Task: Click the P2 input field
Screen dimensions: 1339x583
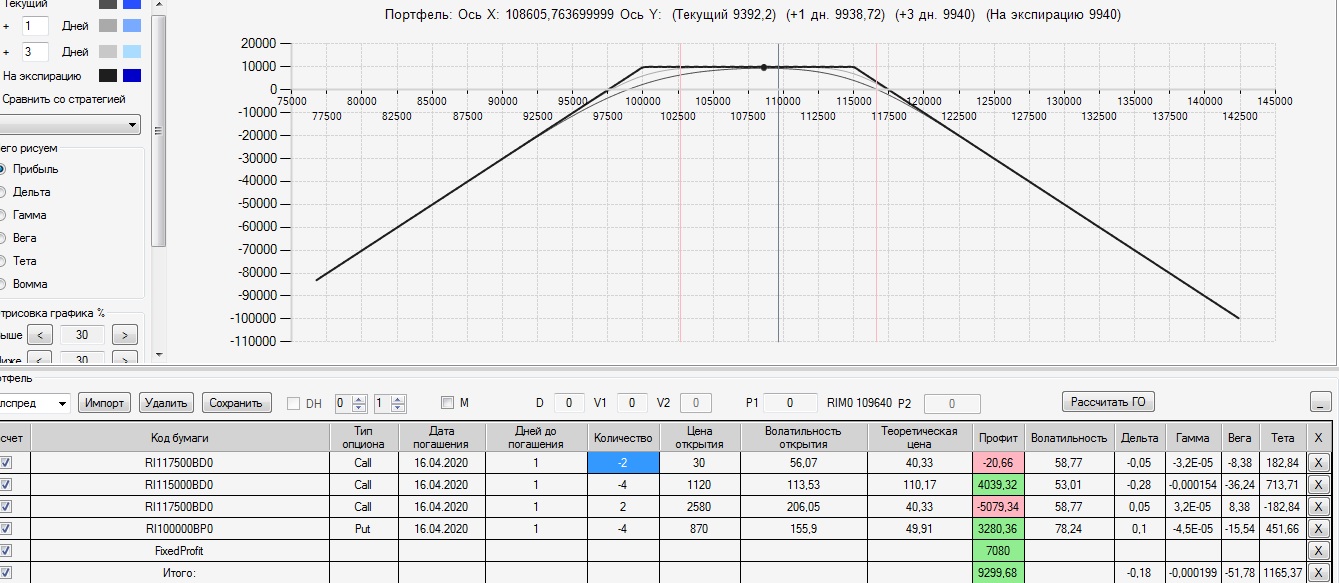Action: coord(950,403)
